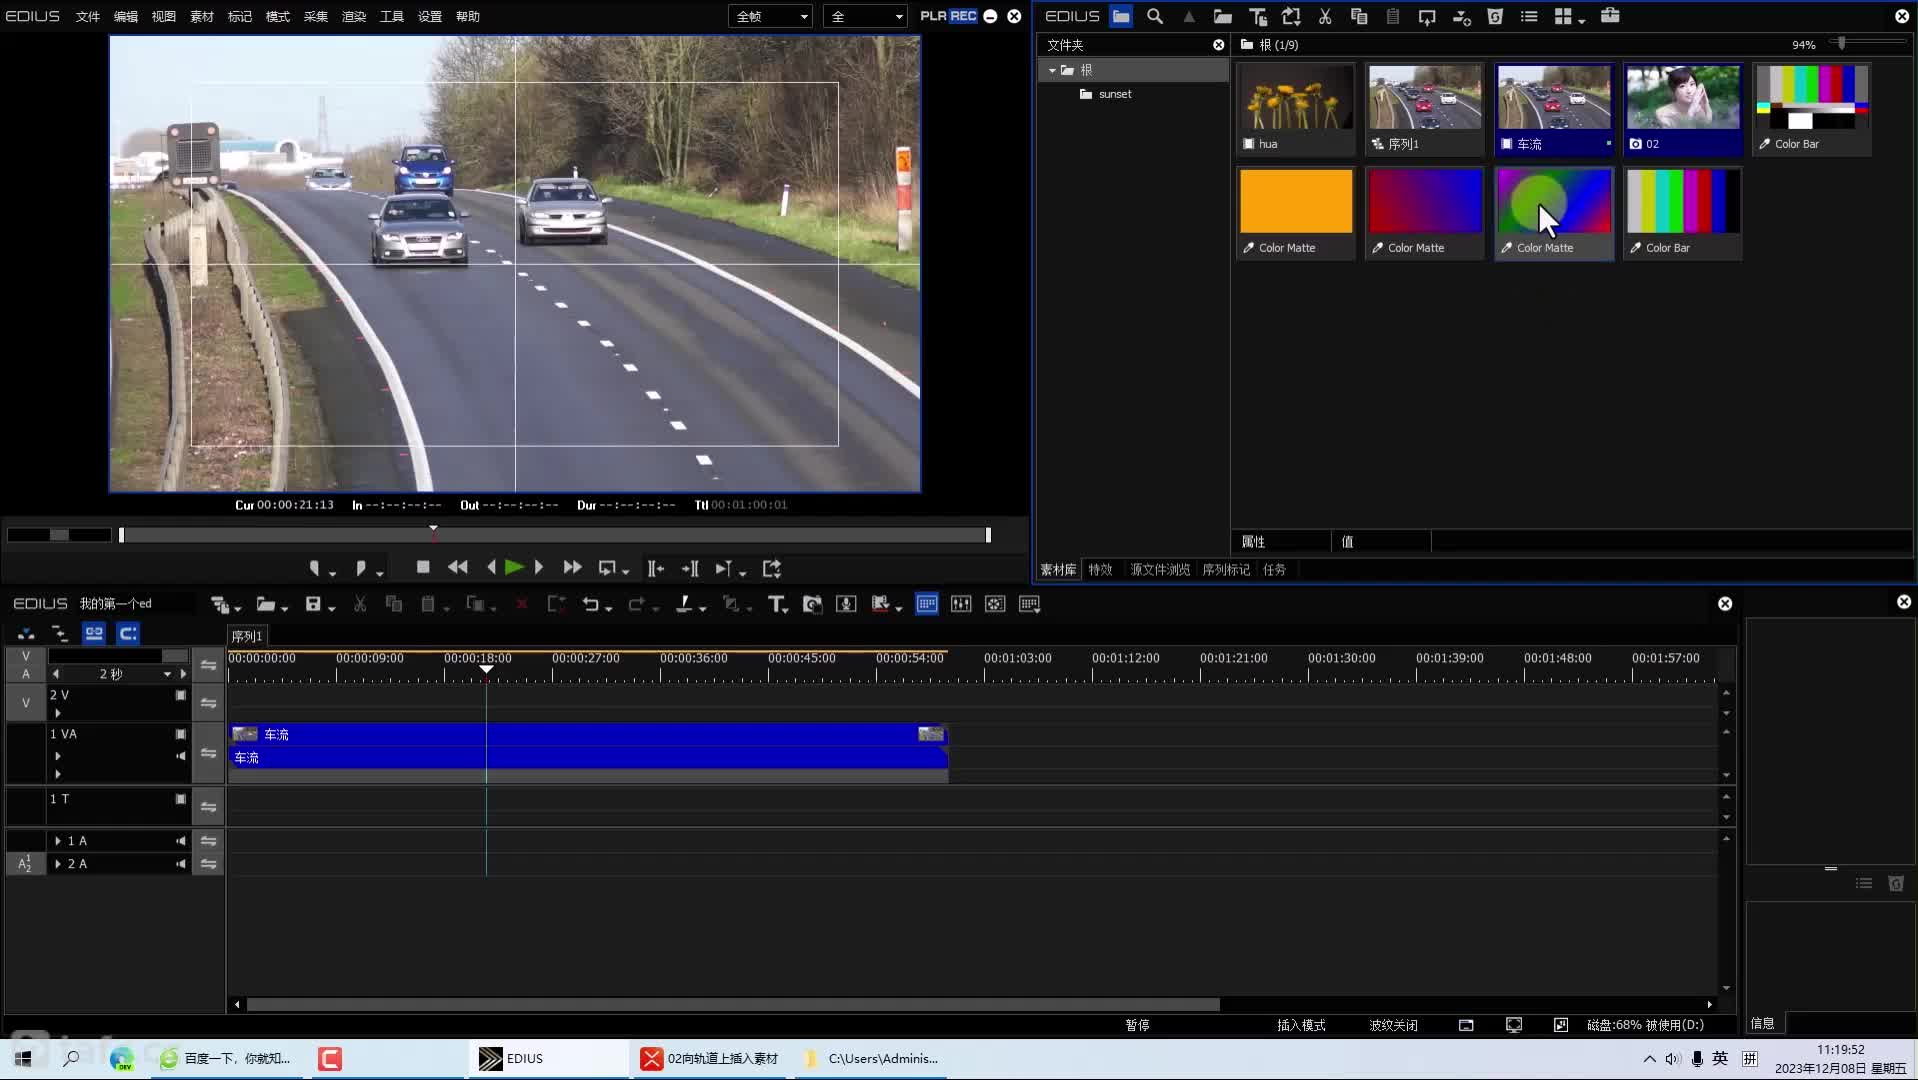Toggle 1 VA track lock box
1918x1080 pixels.
[181, 734]
